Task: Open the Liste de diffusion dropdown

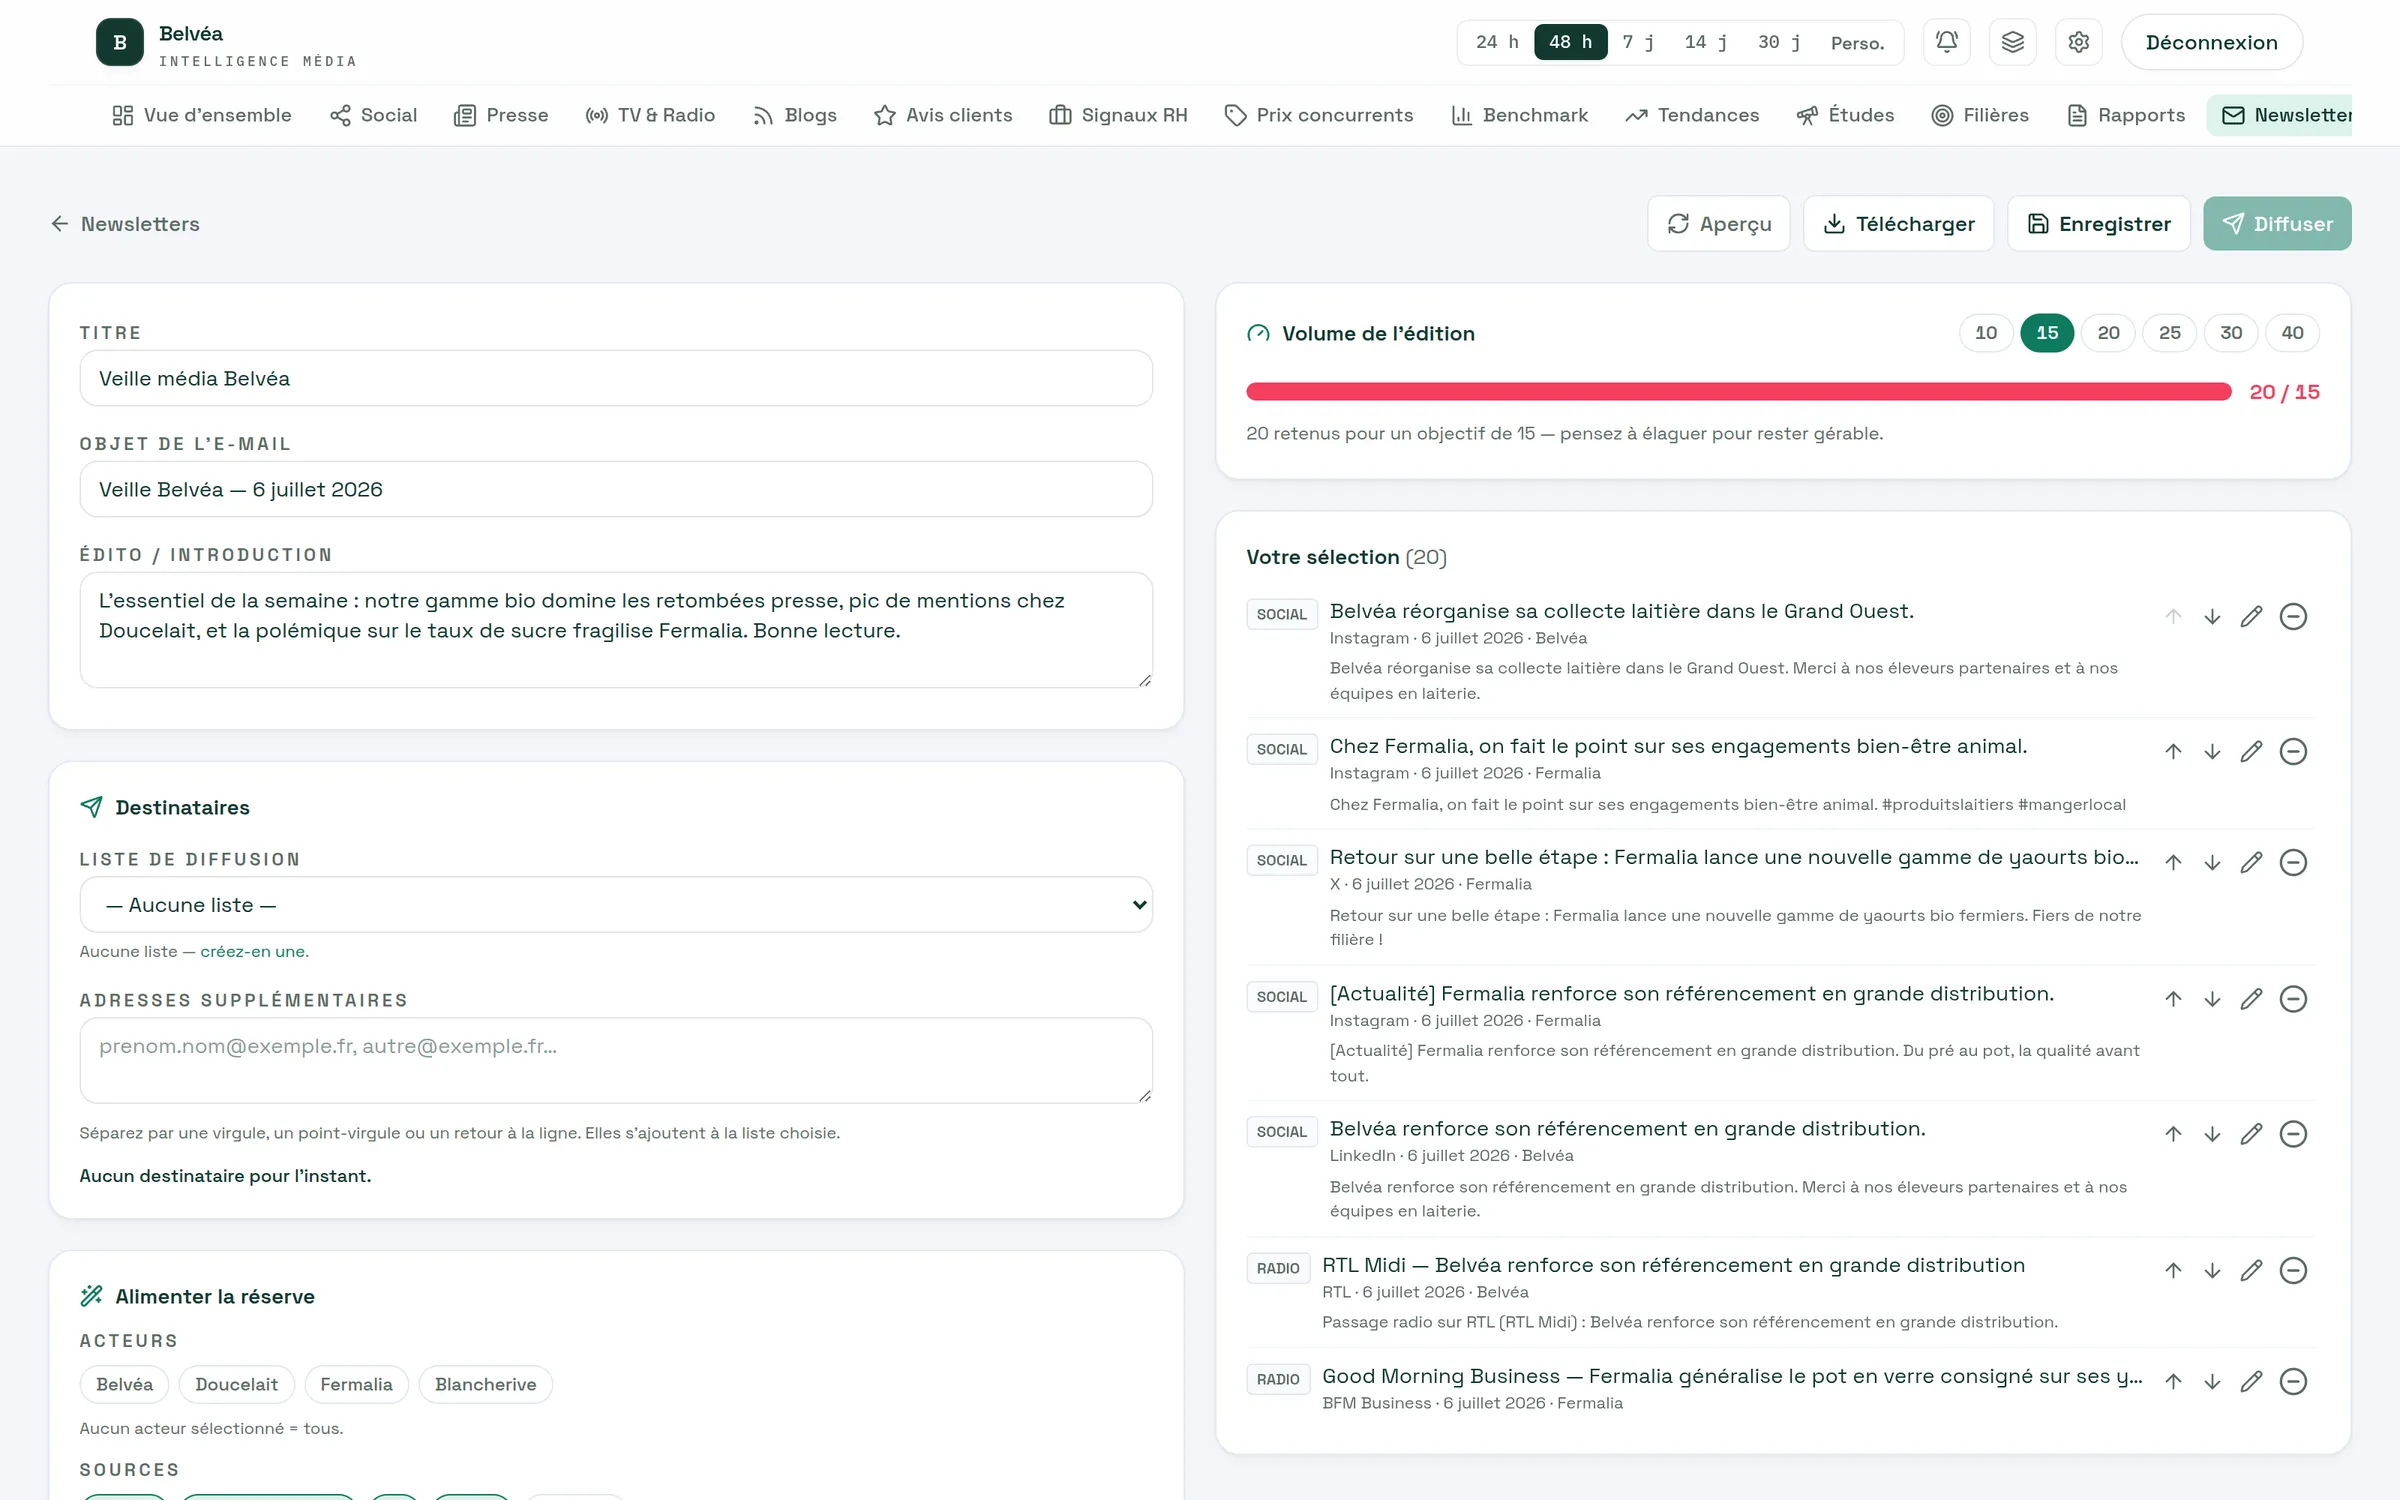Action: point(616,905)
